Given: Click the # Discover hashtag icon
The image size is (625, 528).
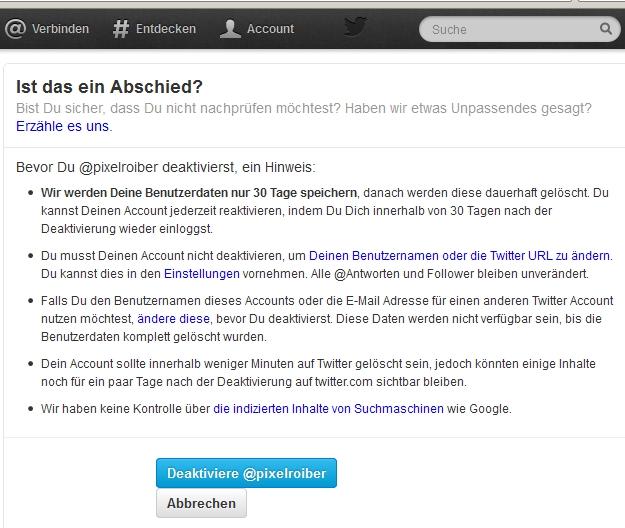Looking at the screenshot, I should pyautogui.click(x=121, y=29).
